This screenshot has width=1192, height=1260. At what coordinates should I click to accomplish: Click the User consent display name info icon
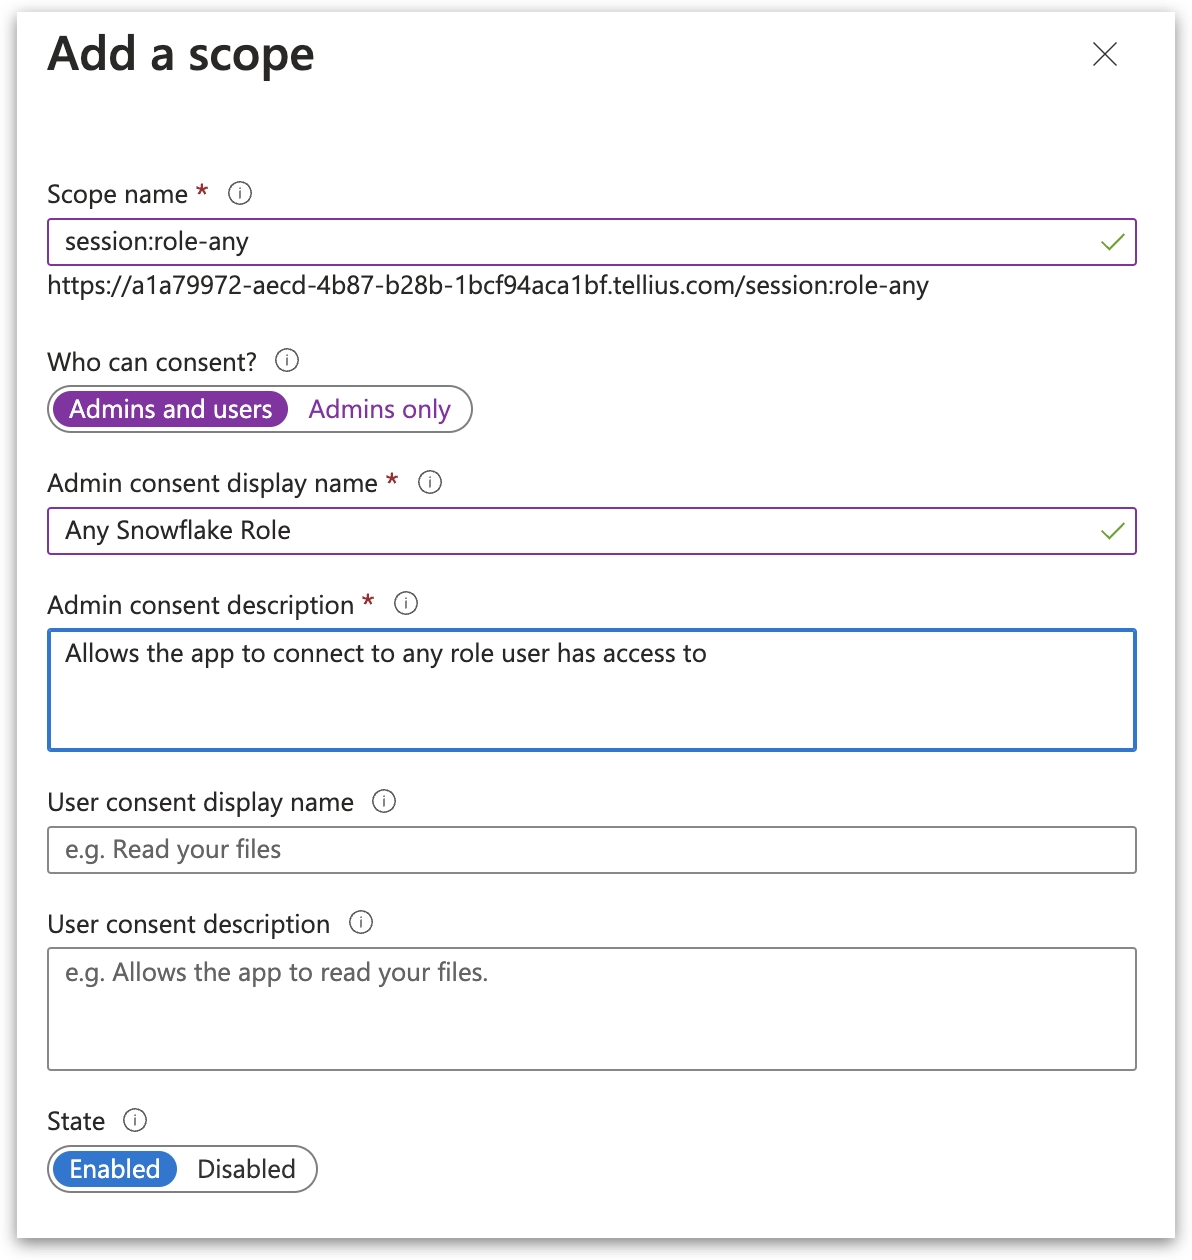(384, 802)
